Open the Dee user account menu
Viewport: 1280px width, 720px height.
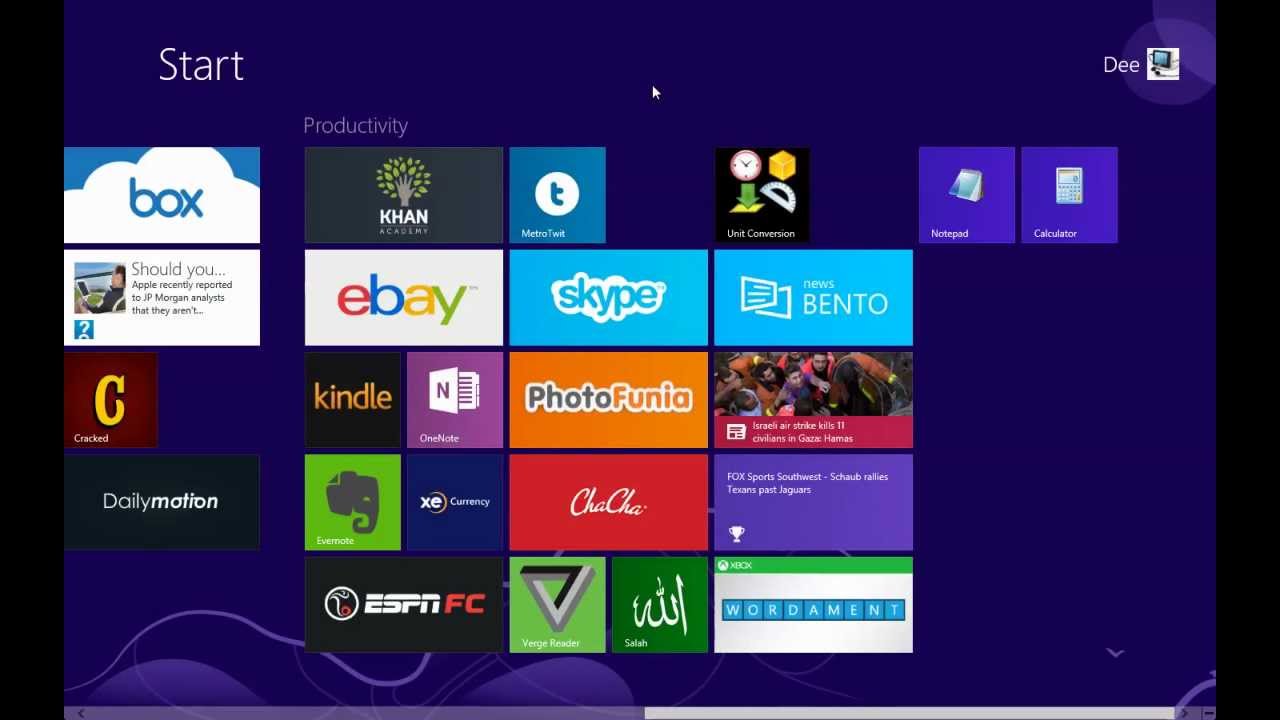[1141, 64]
